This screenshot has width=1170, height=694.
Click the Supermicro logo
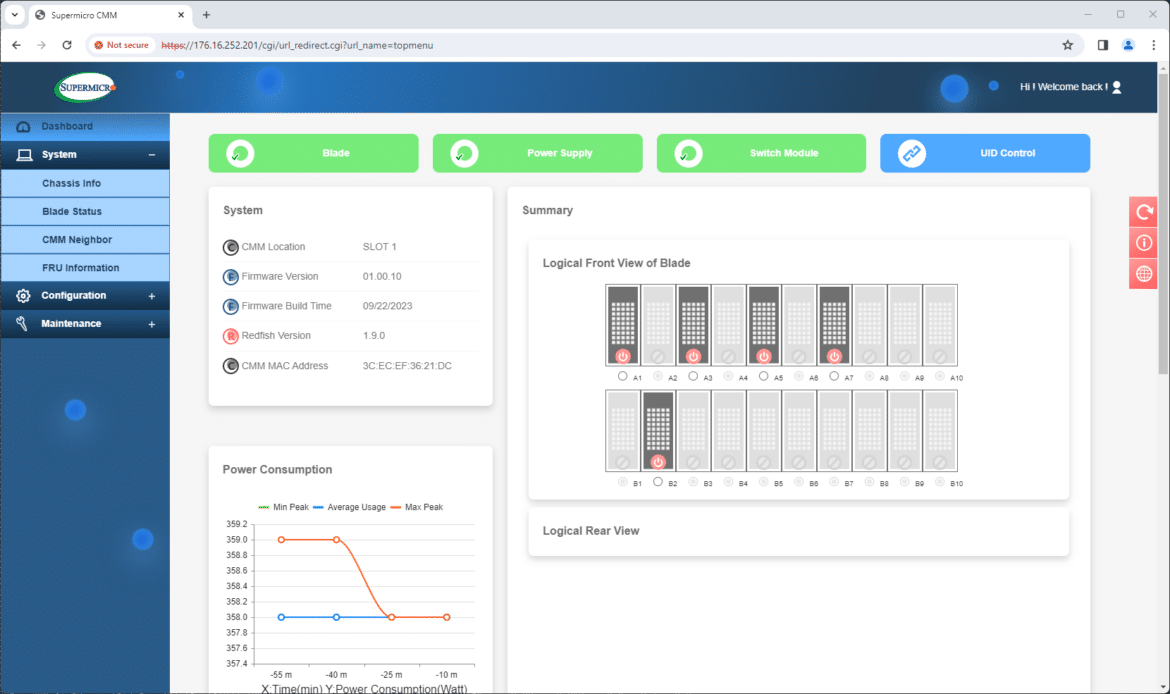click(85, 87)
